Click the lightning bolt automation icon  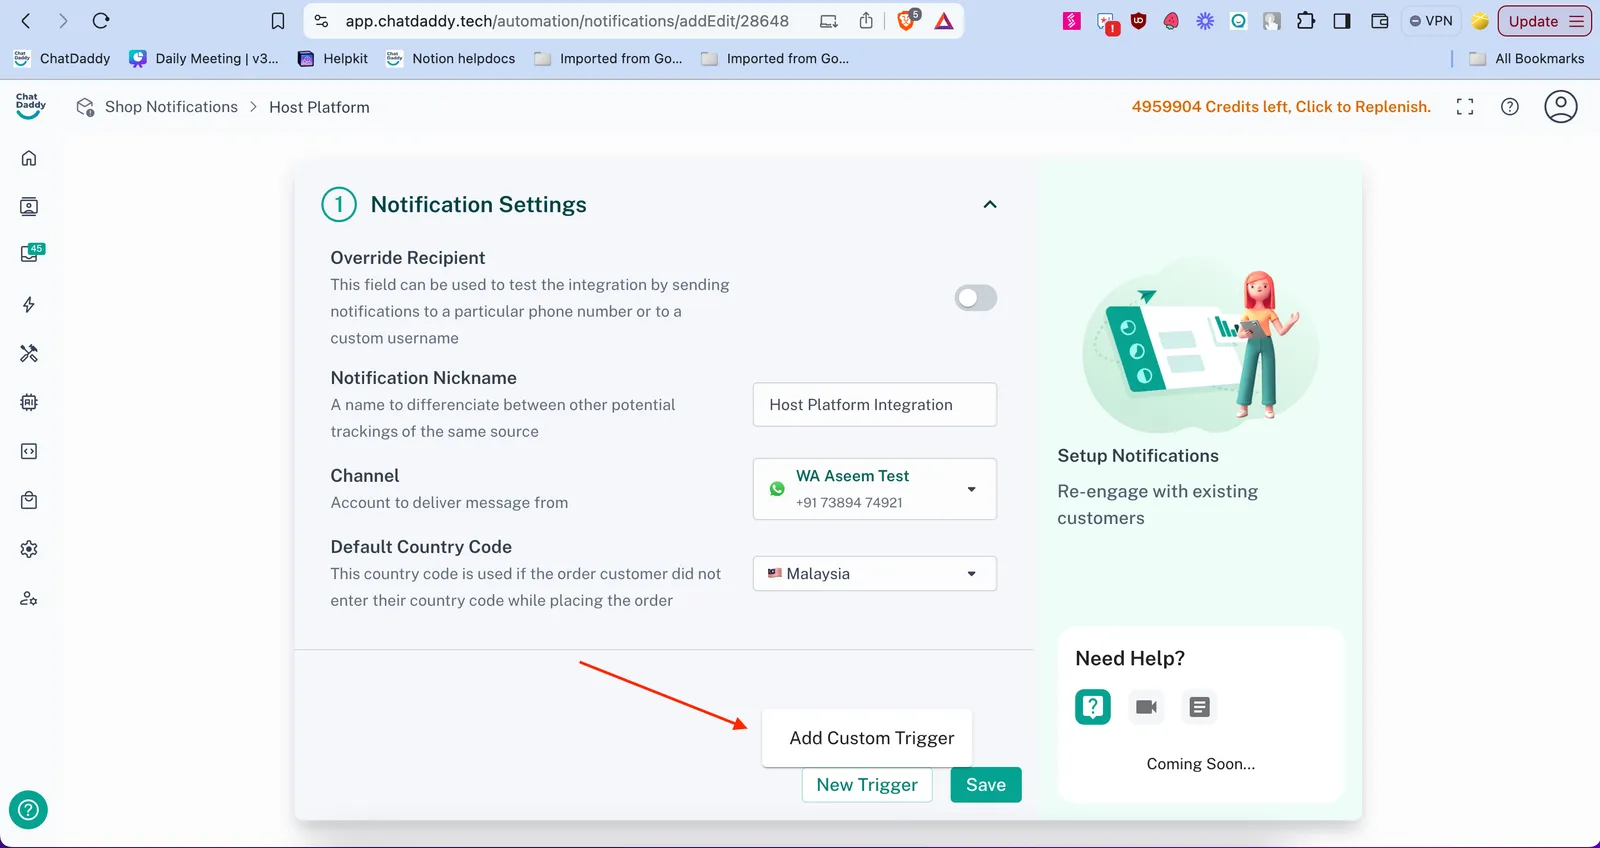tap(29, 305)
